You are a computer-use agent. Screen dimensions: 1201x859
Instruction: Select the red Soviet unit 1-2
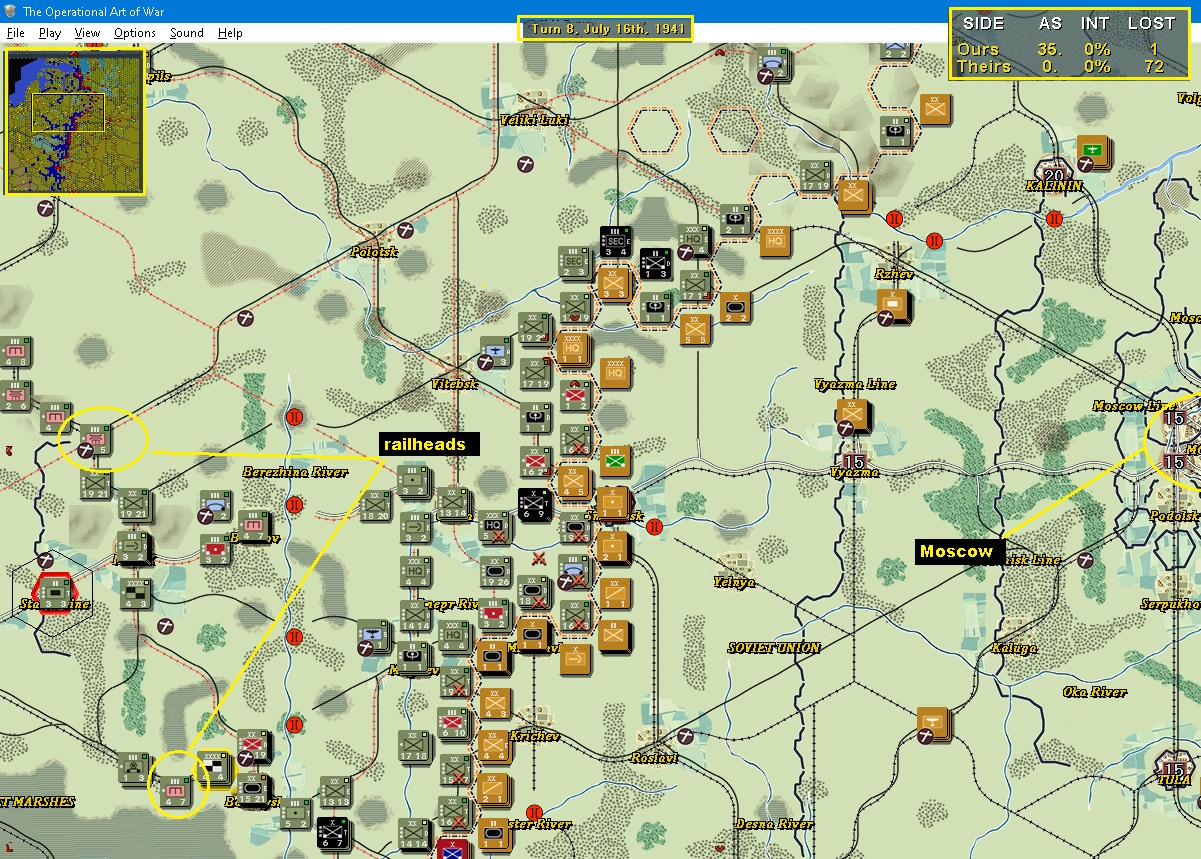(576, 395)
